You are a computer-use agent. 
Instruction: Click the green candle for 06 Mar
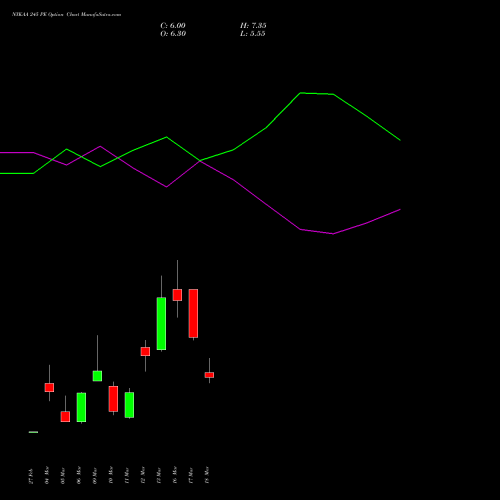pyautogui.click(x=81, y=407)
